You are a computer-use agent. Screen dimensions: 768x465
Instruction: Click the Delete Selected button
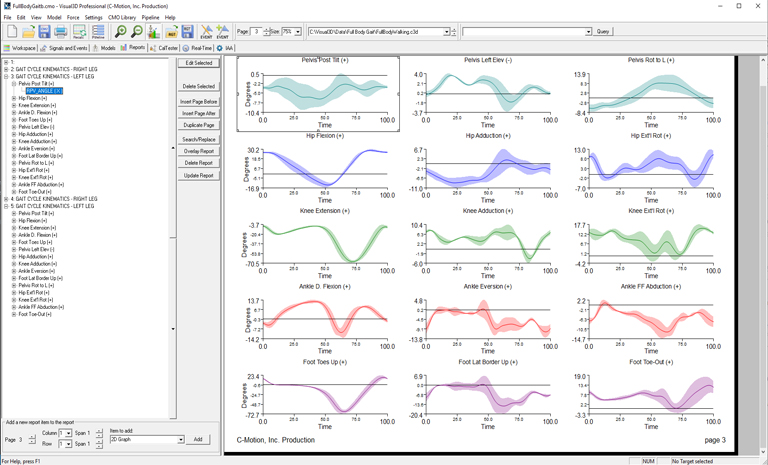[199, 86]
